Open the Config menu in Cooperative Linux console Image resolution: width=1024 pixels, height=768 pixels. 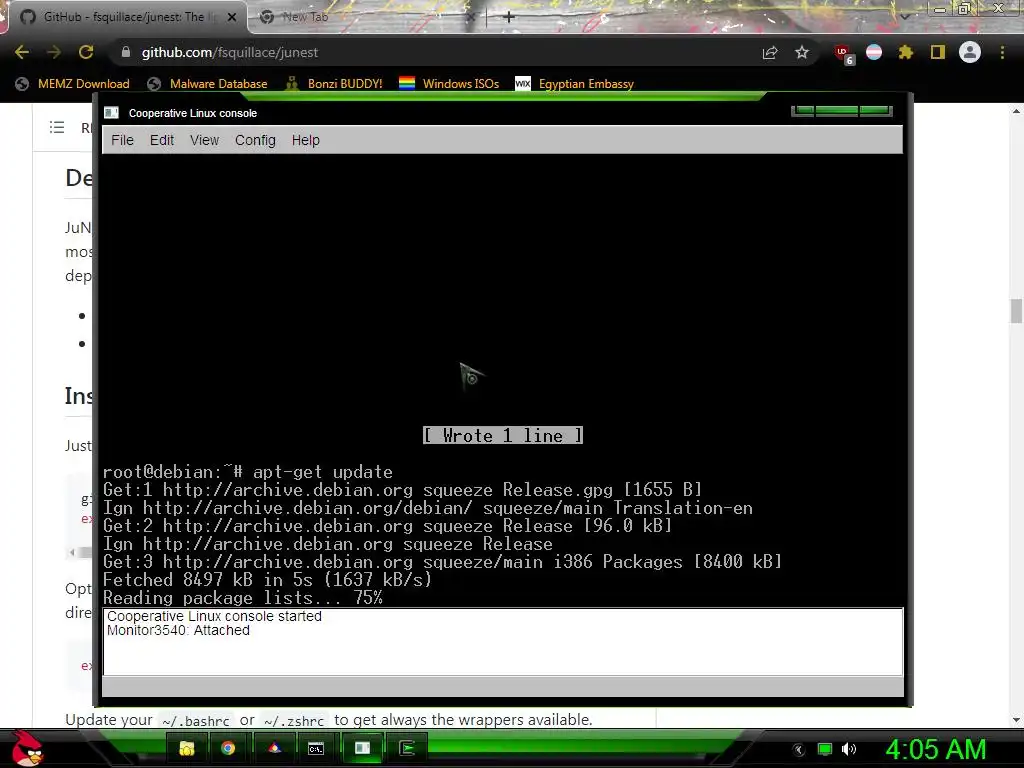click(x=255, y=140)
